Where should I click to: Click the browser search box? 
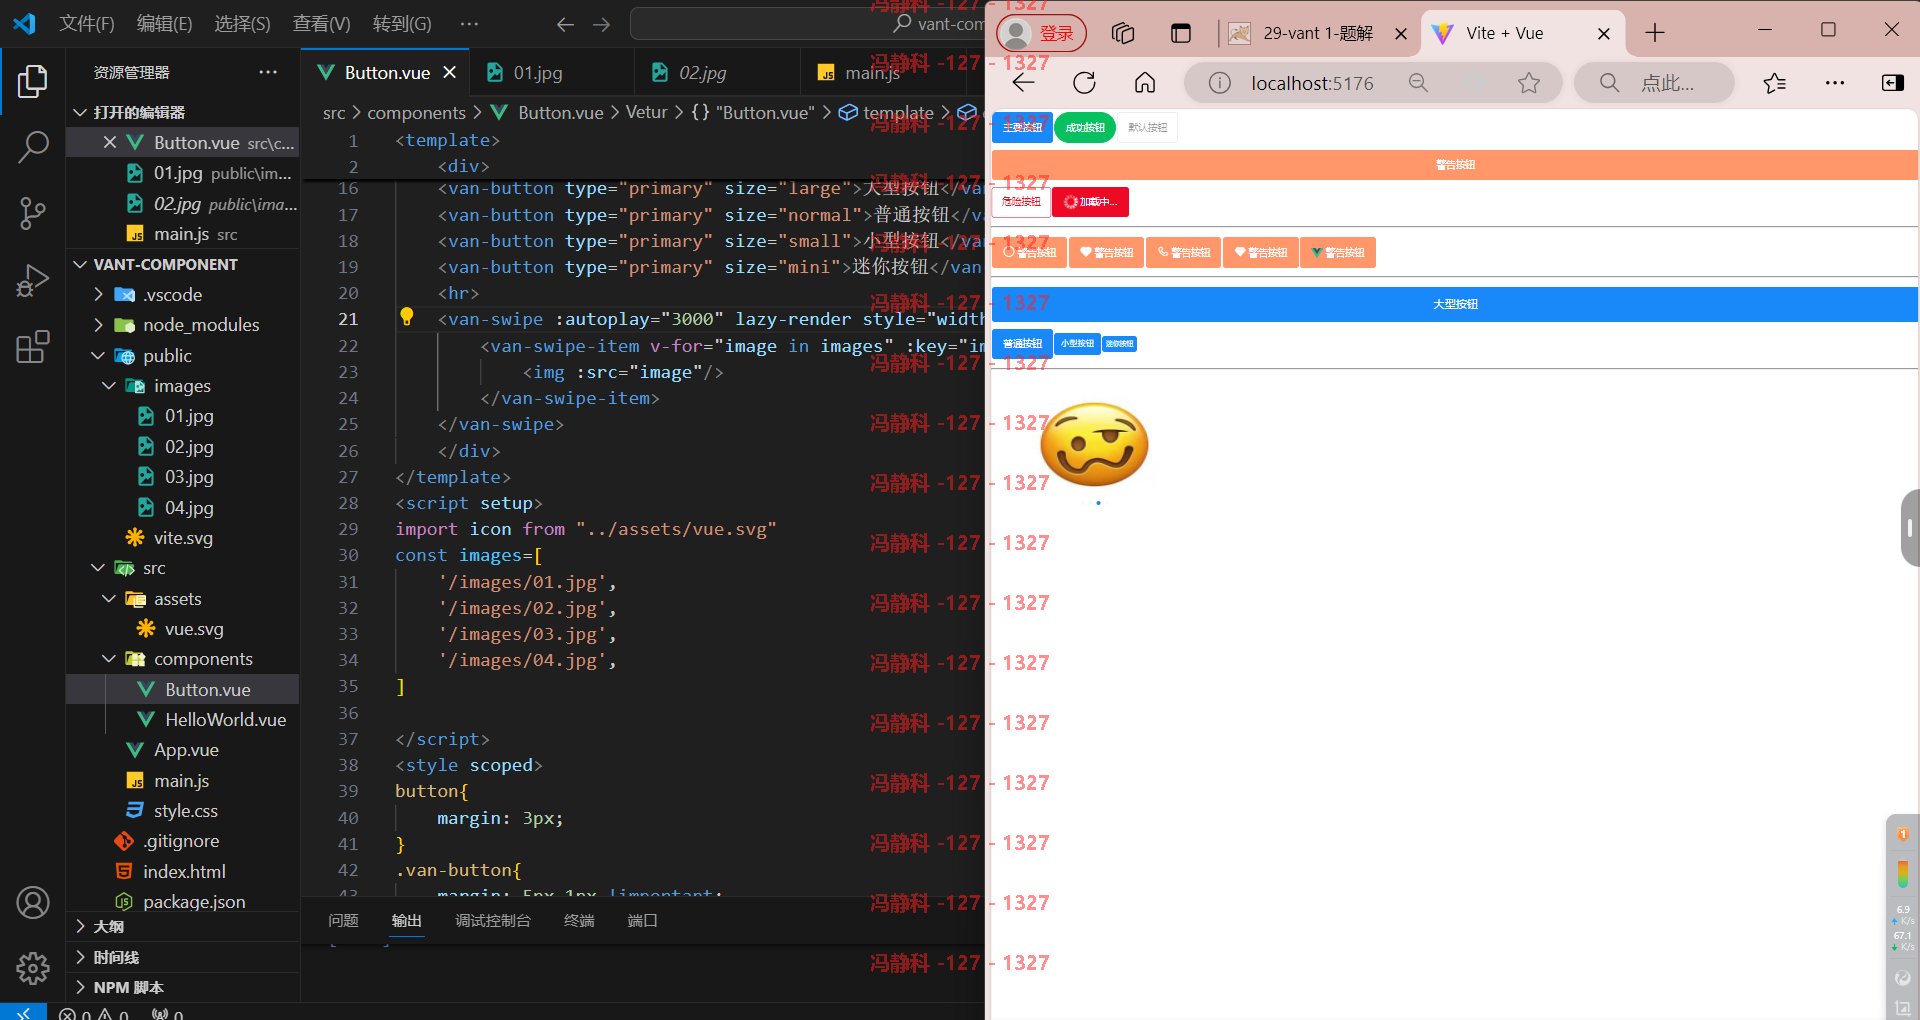point(1654,83)
